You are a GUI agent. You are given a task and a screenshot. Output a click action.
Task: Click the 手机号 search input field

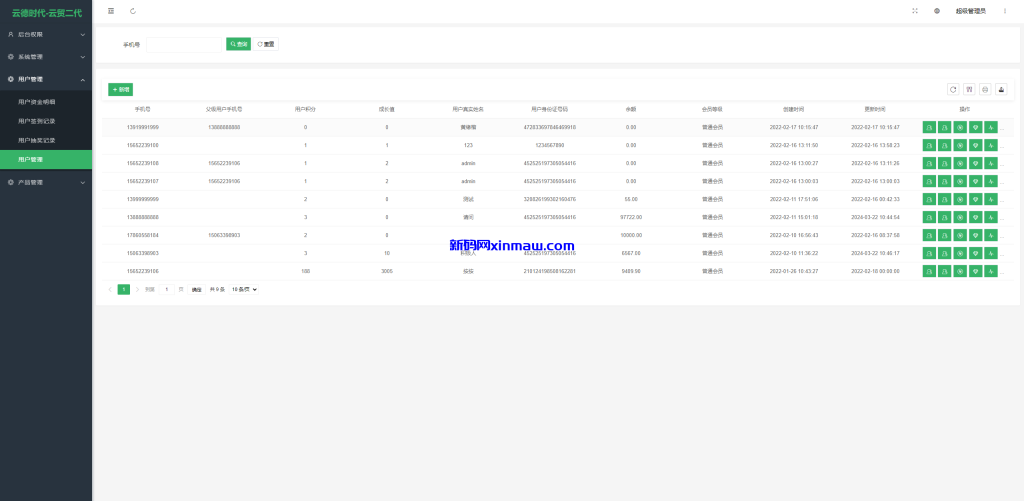point(185,44)
